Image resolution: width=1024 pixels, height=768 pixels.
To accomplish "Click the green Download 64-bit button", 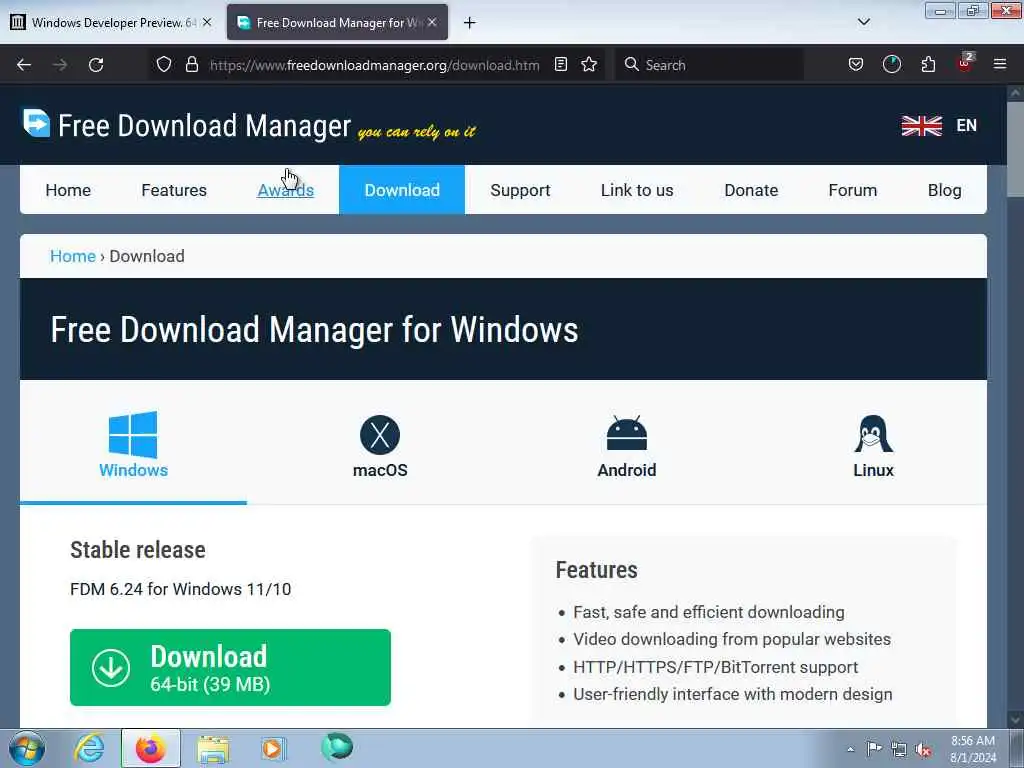I will [230, 667].
